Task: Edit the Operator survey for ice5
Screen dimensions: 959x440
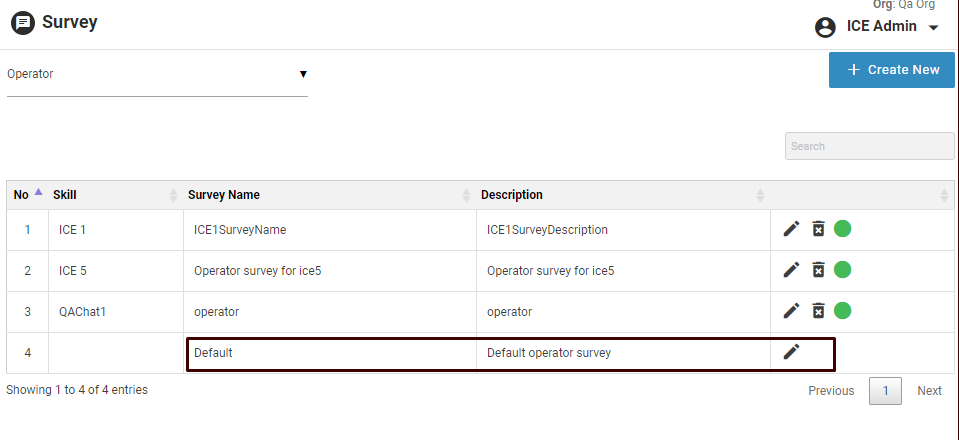Action: 791,270
